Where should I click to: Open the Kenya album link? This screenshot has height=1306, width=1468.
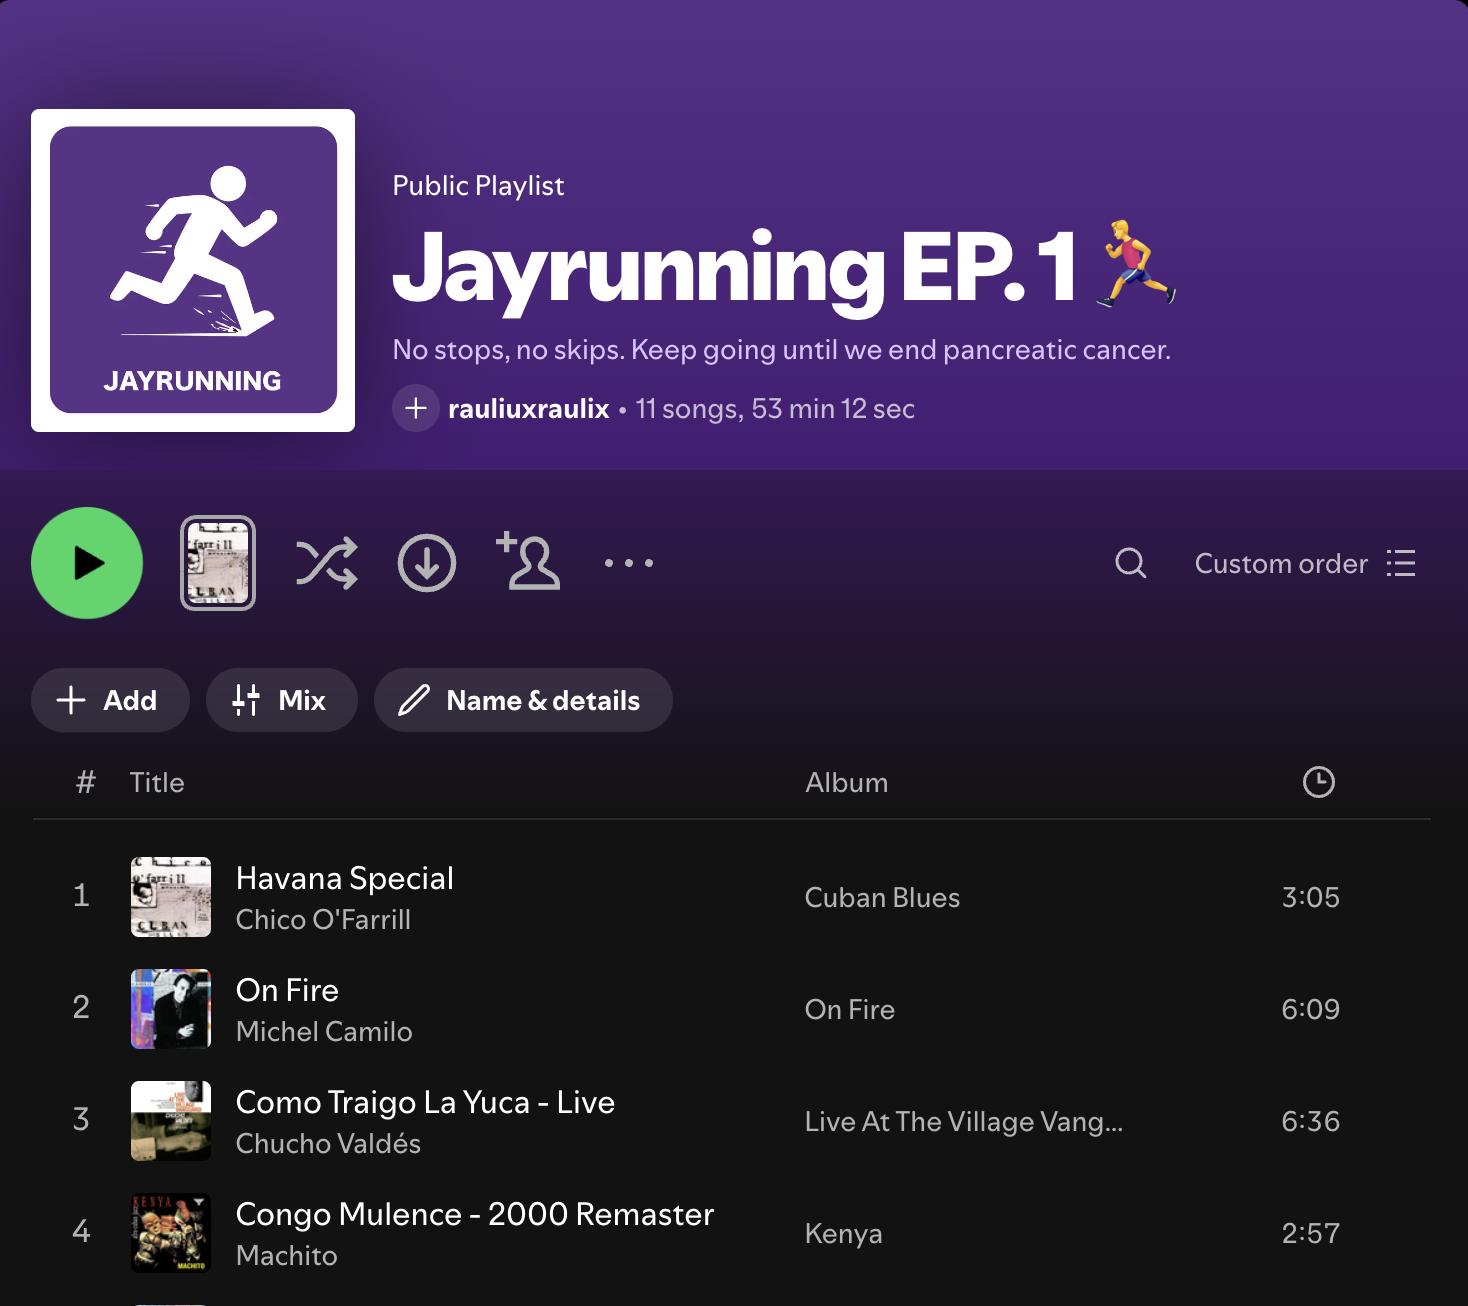(843, 1233)
